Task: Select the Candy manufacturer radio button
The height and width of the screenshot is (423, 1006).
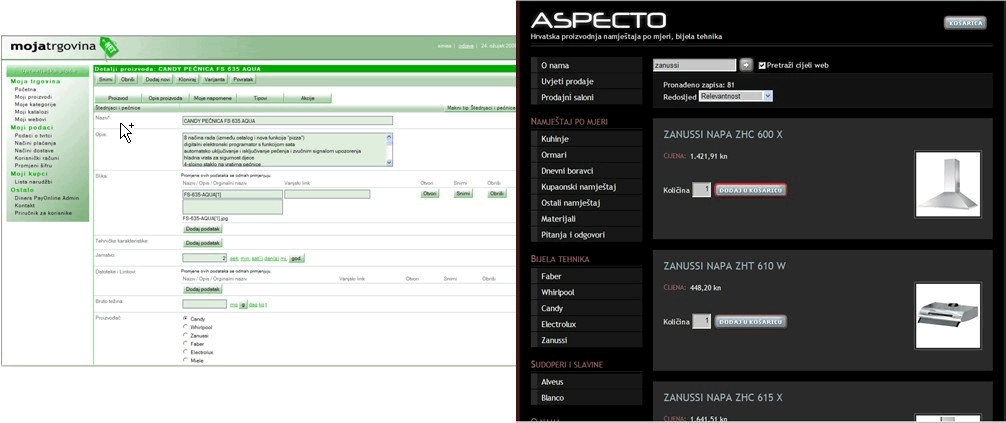Action: pyautogui.click(x=185, y=318)
